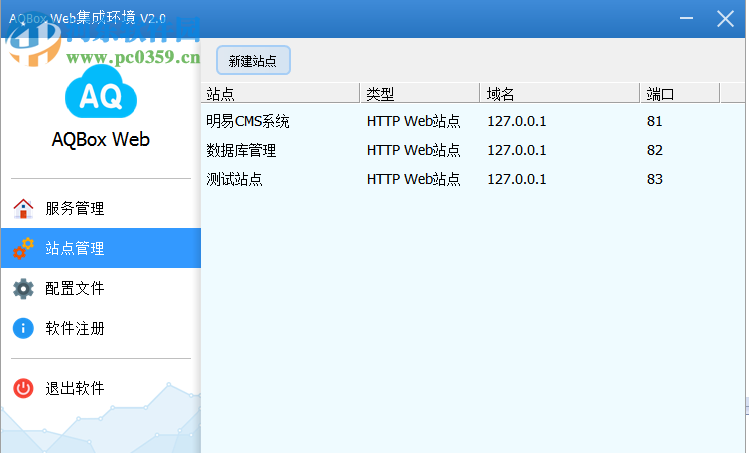
Task: Click the gray gear icon beside 配置文件
Action: (23, 289)
